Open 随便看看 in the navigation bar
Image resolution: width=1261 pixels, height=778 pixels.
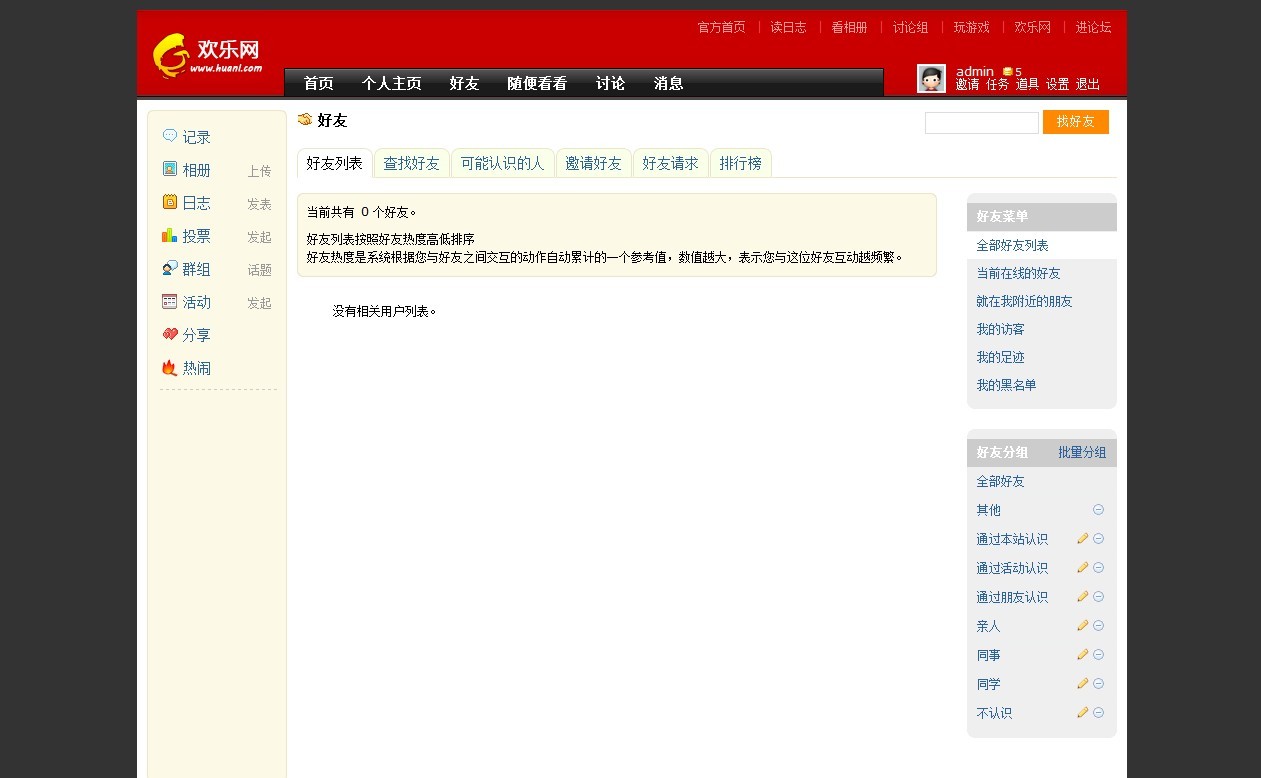click(537, 83)
